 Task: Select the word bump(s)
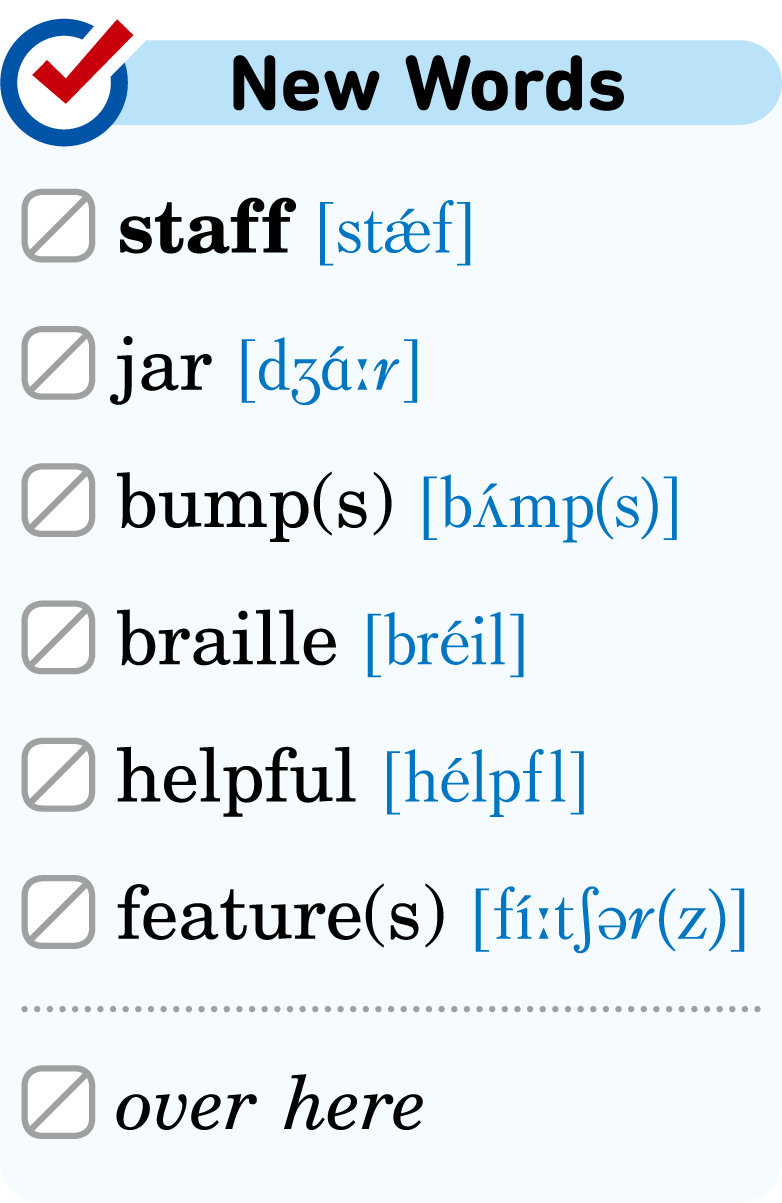[256, 504]
